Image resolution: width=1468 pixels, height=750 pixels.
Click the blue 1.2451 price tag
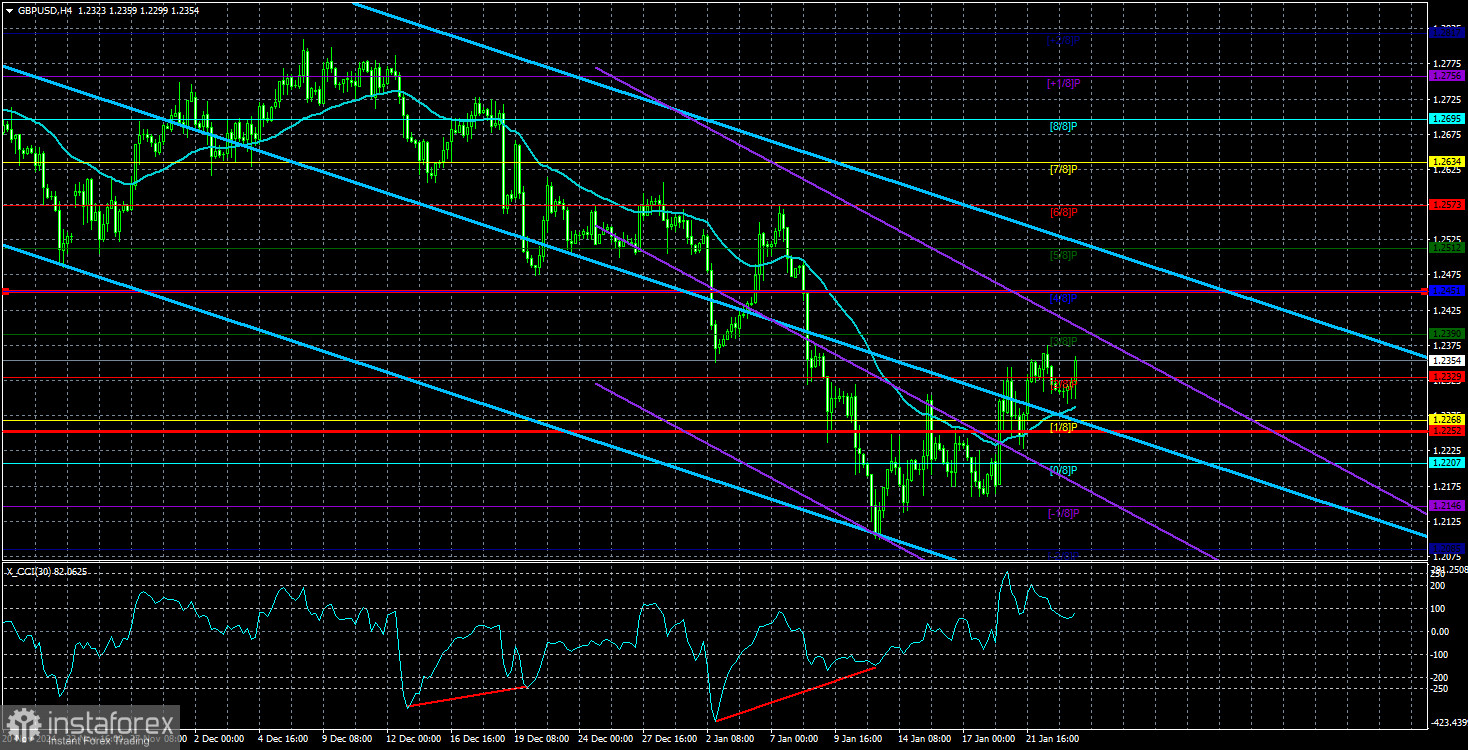coord(1447,291)
